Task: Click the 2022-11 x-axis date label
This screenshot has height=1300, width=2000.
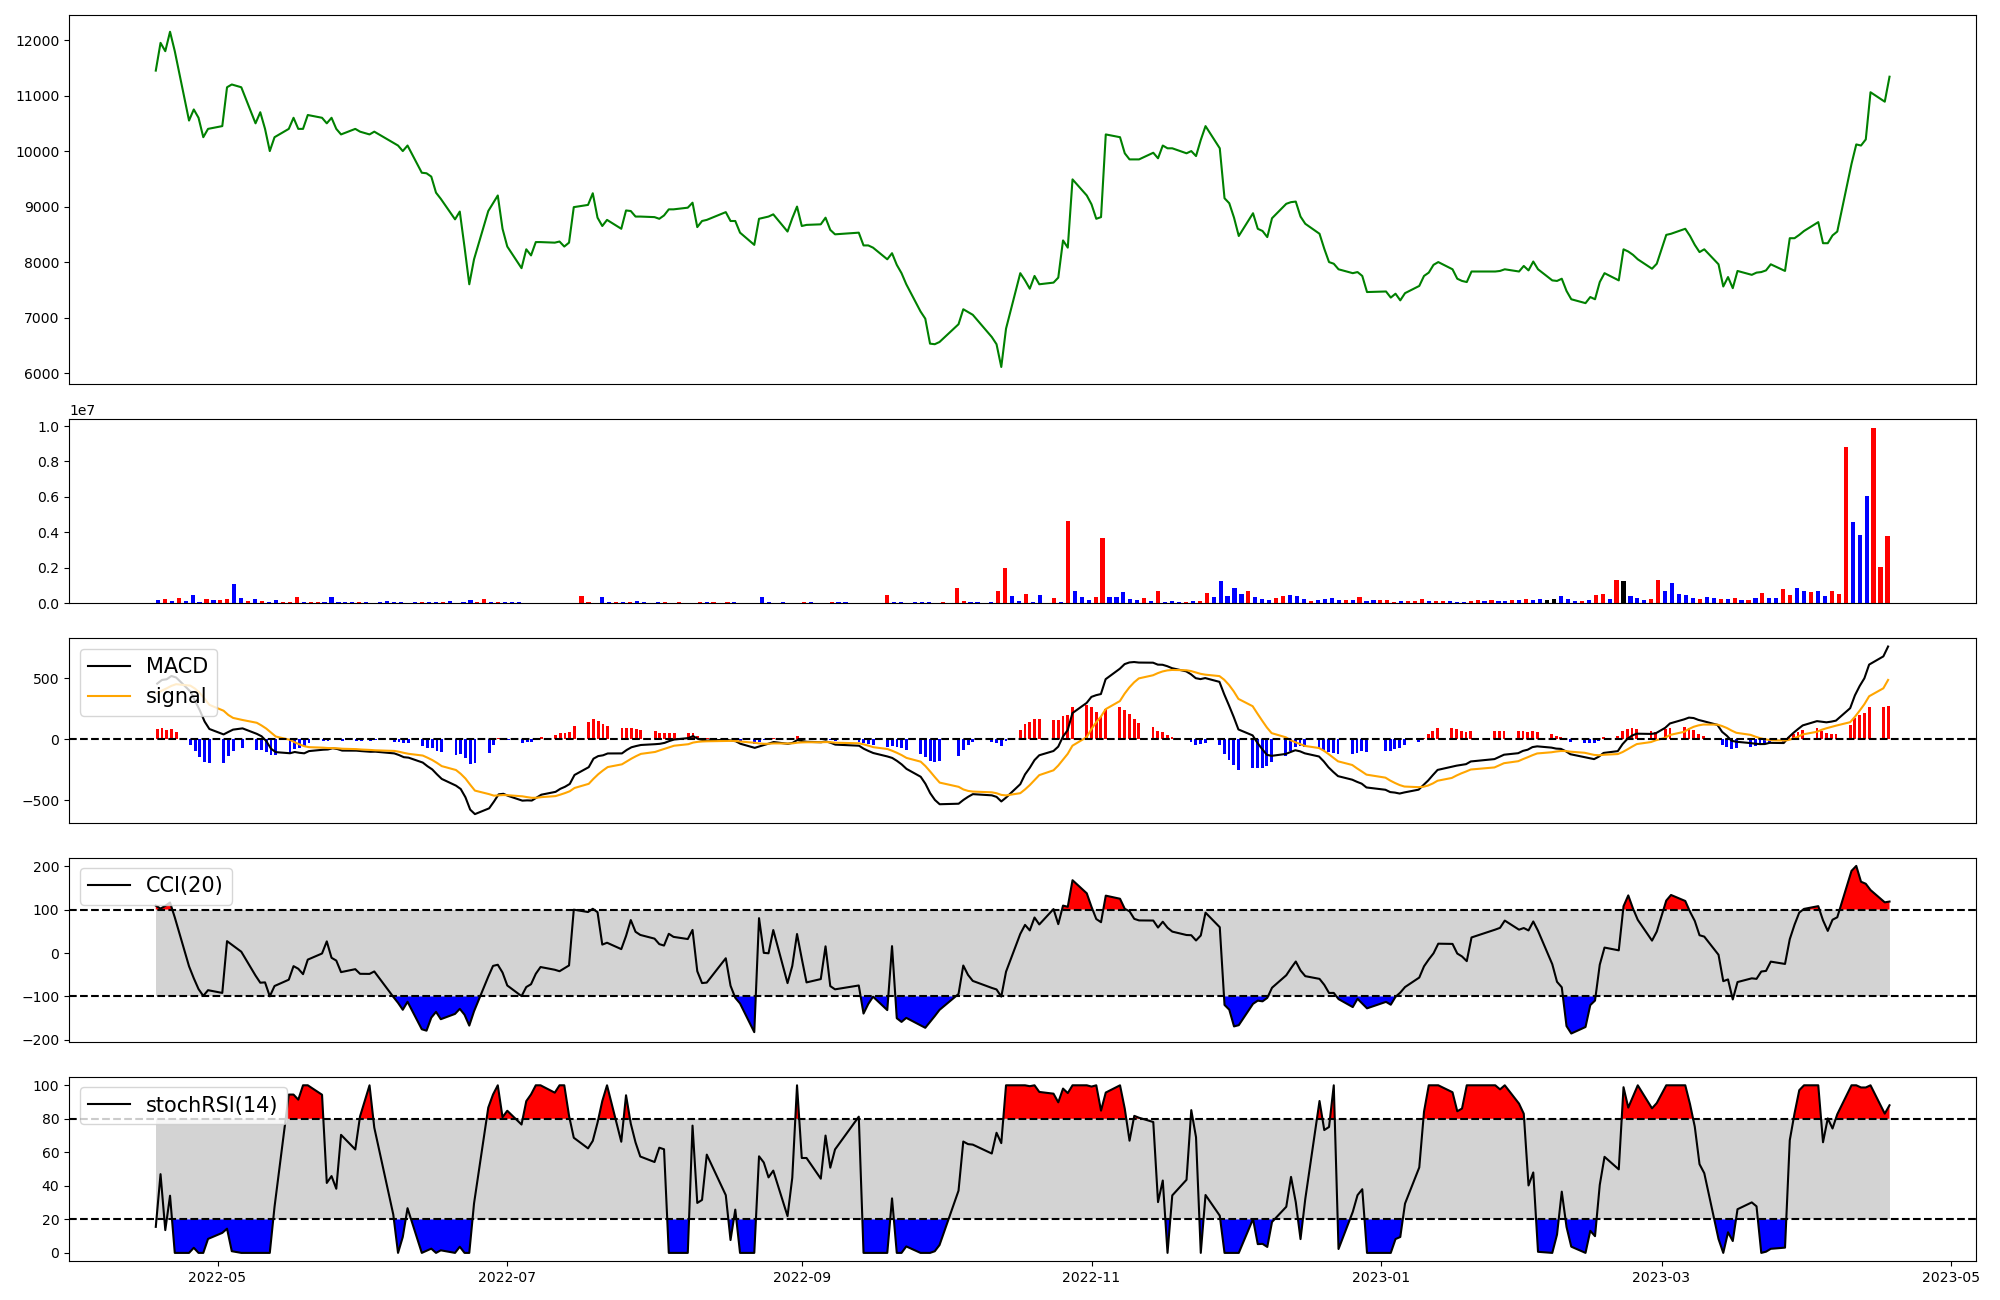Action: (x=1091, y=1277)
